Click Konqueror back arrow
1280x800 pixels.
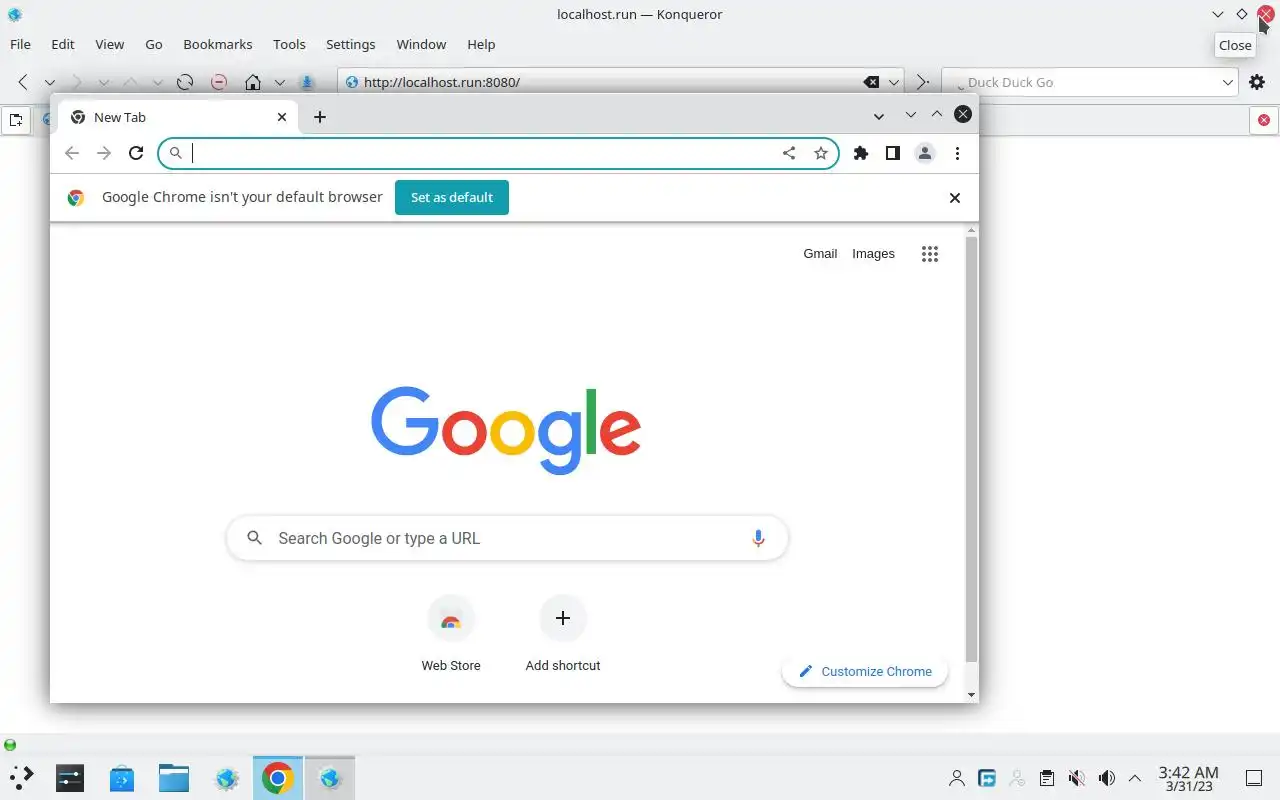click(x=23, y=82)
